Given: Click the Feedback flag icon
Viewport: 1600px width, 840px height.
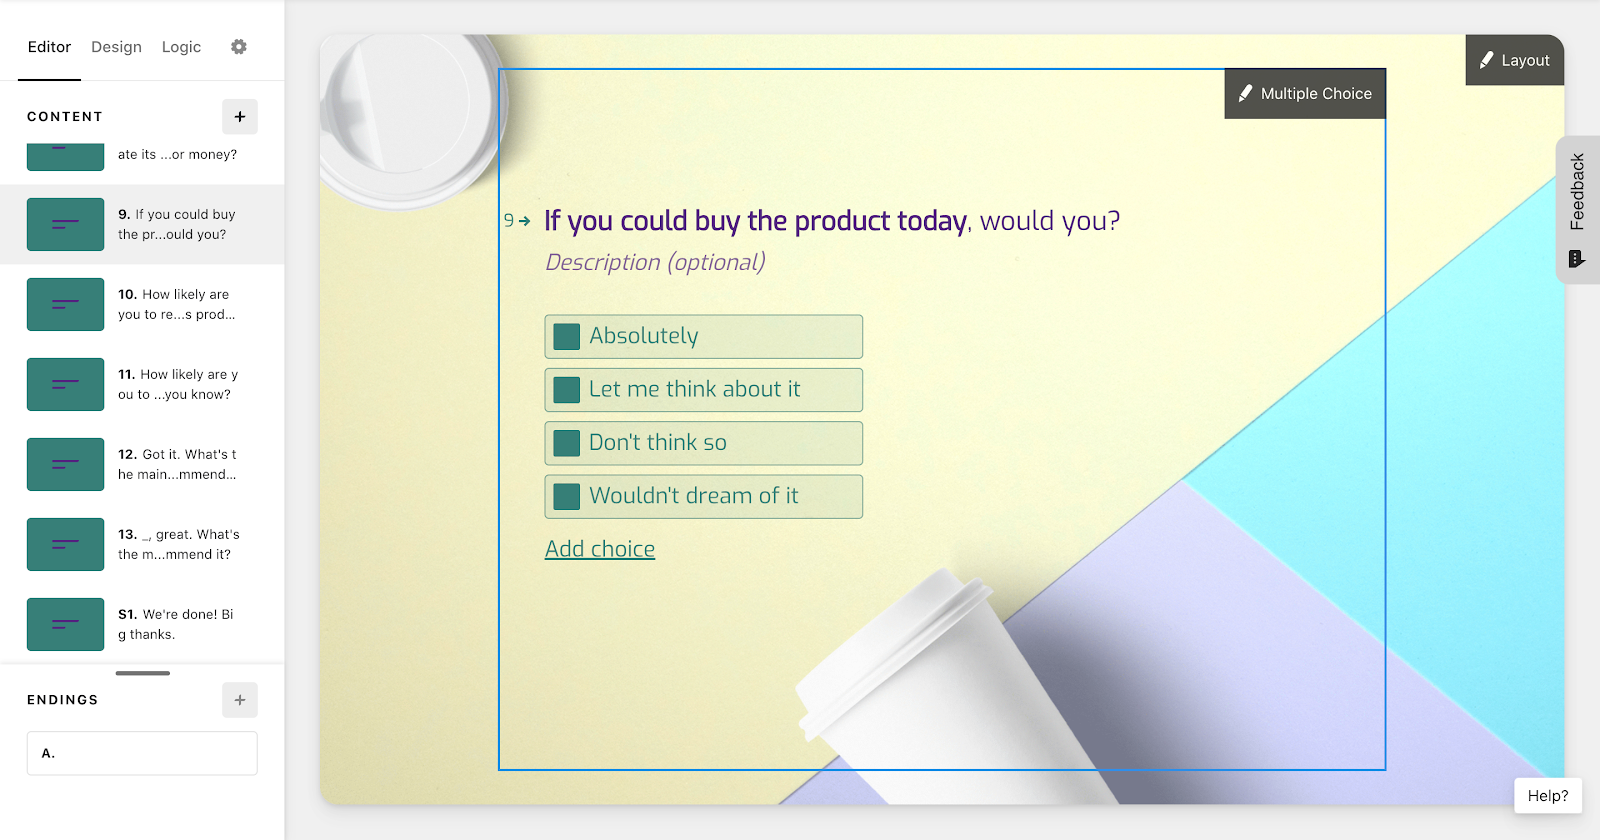Looking at the screenshot, I should click(1577, 259).
